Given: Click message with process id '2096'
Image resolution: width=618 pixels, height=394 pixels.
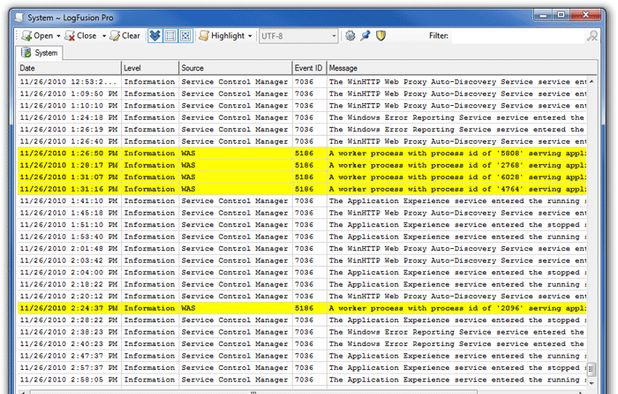Looking at the screenshot, I should [x=457, y=308].
